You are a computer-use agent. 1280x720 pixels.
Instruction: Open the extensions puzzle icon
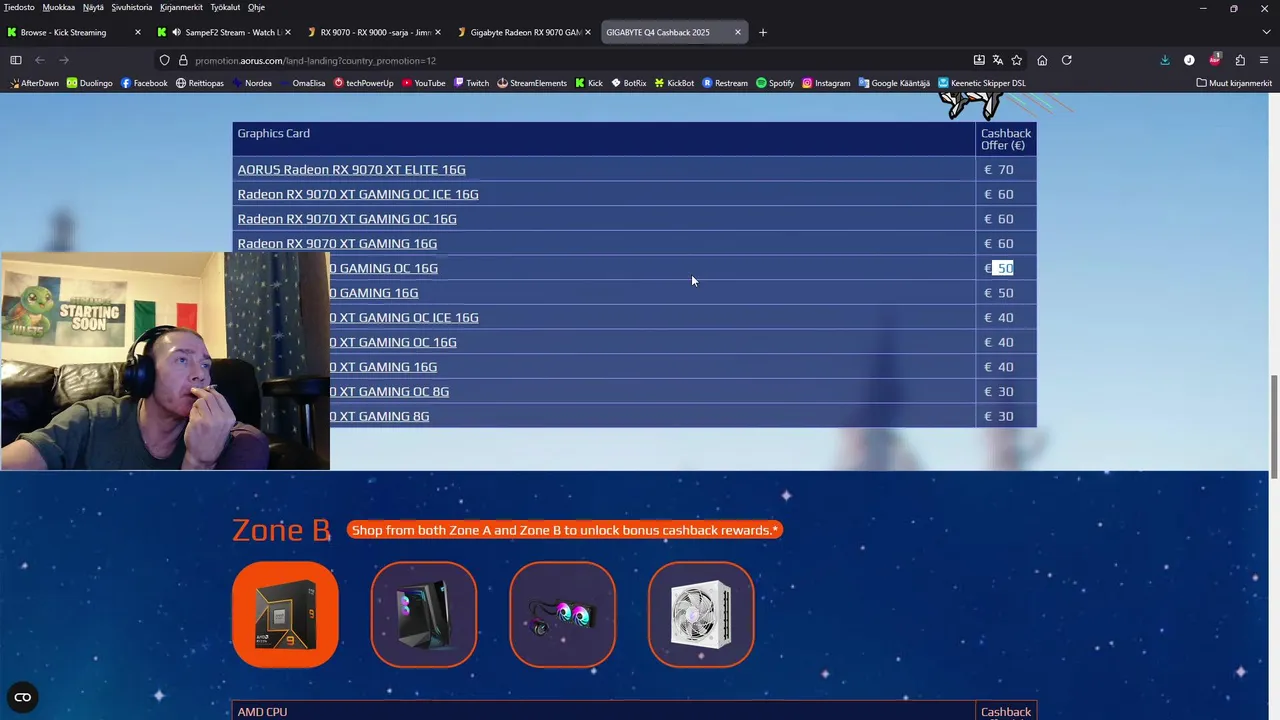coord(1240,60)
